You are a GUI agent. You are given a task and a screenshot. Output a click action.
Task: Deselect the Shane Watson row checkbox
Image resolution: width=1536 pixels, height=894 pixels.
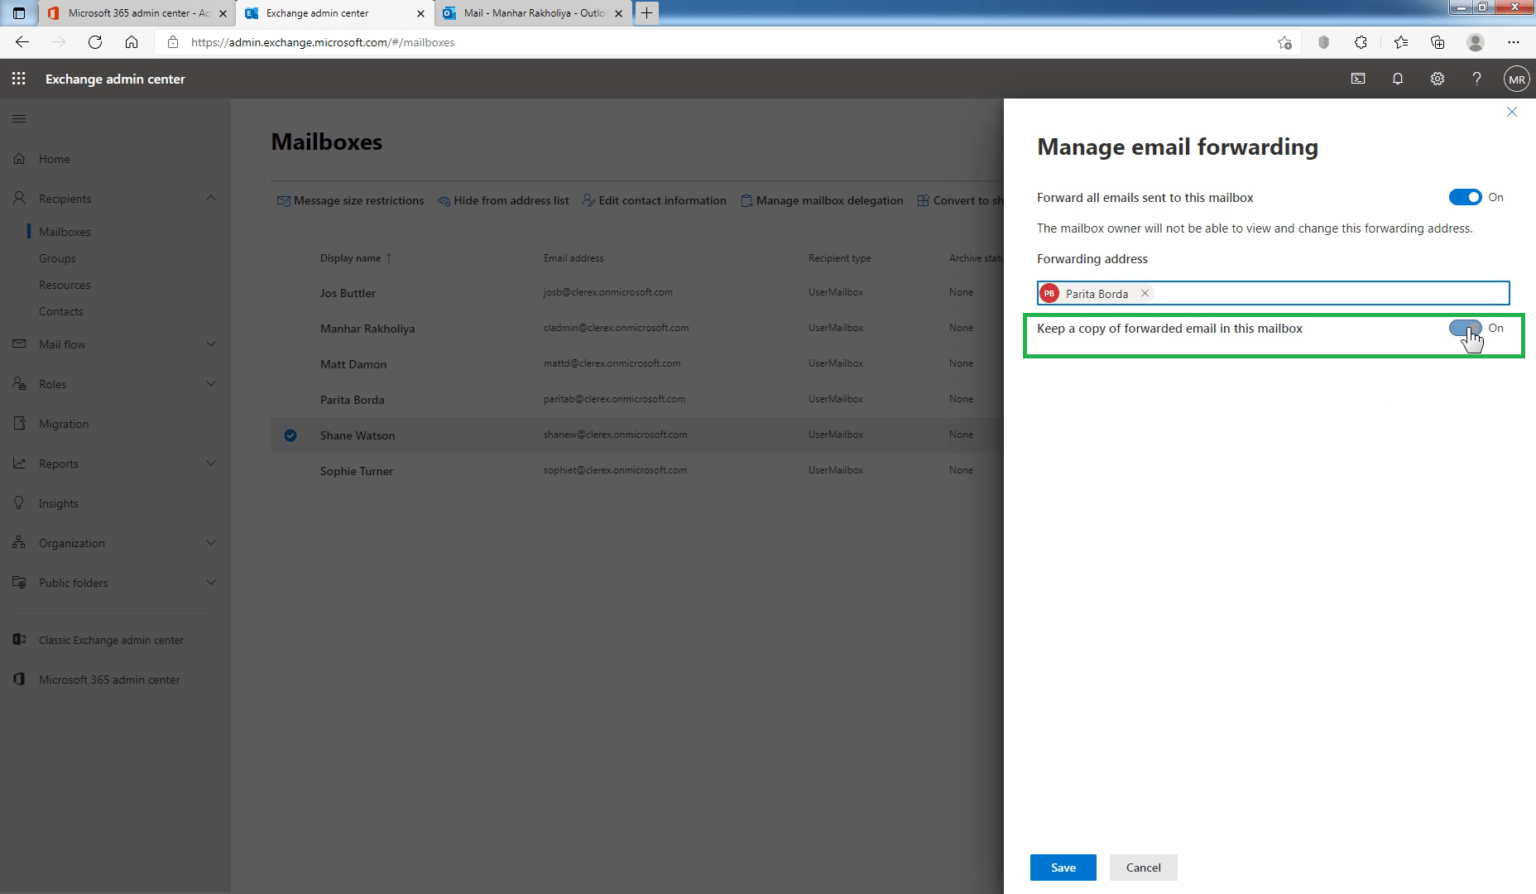290,435
